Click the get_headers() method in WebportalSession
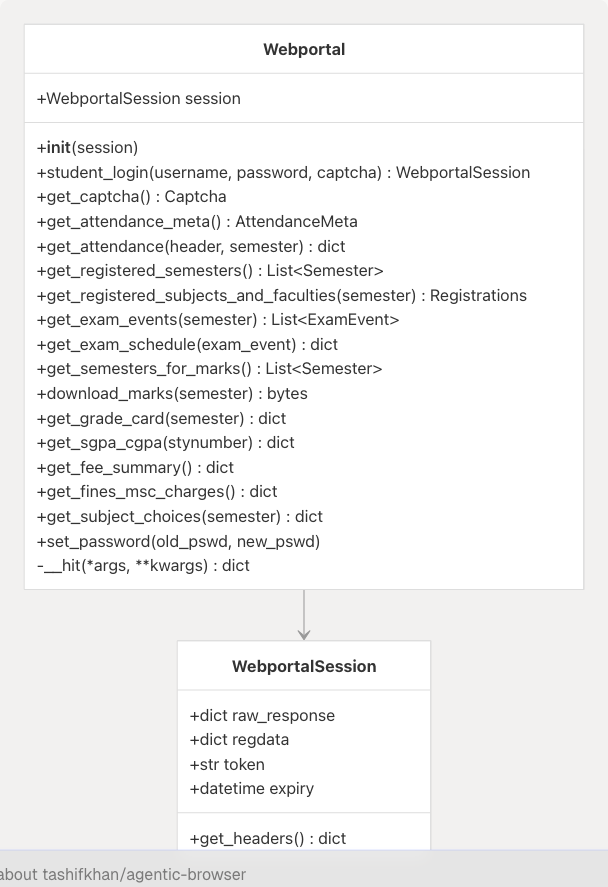The height and width of the screenshot is (887, 608). (267, 838)
